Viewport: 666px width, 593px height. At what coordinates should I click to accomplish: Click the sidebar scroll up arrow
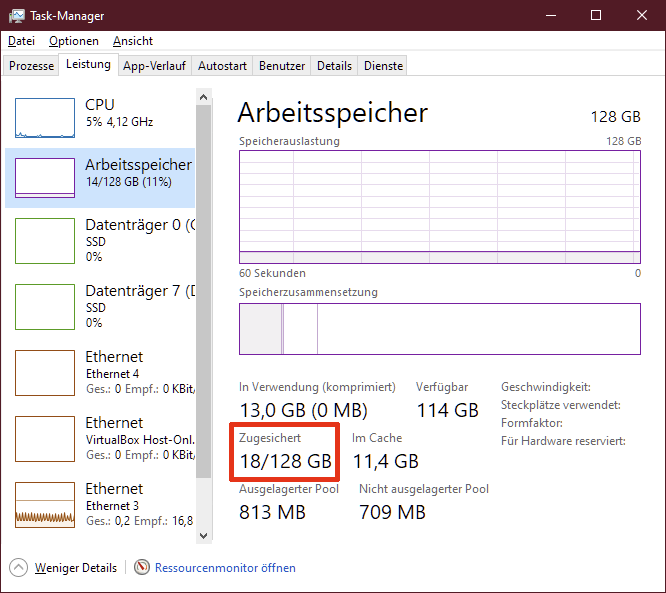pos(203,97)
